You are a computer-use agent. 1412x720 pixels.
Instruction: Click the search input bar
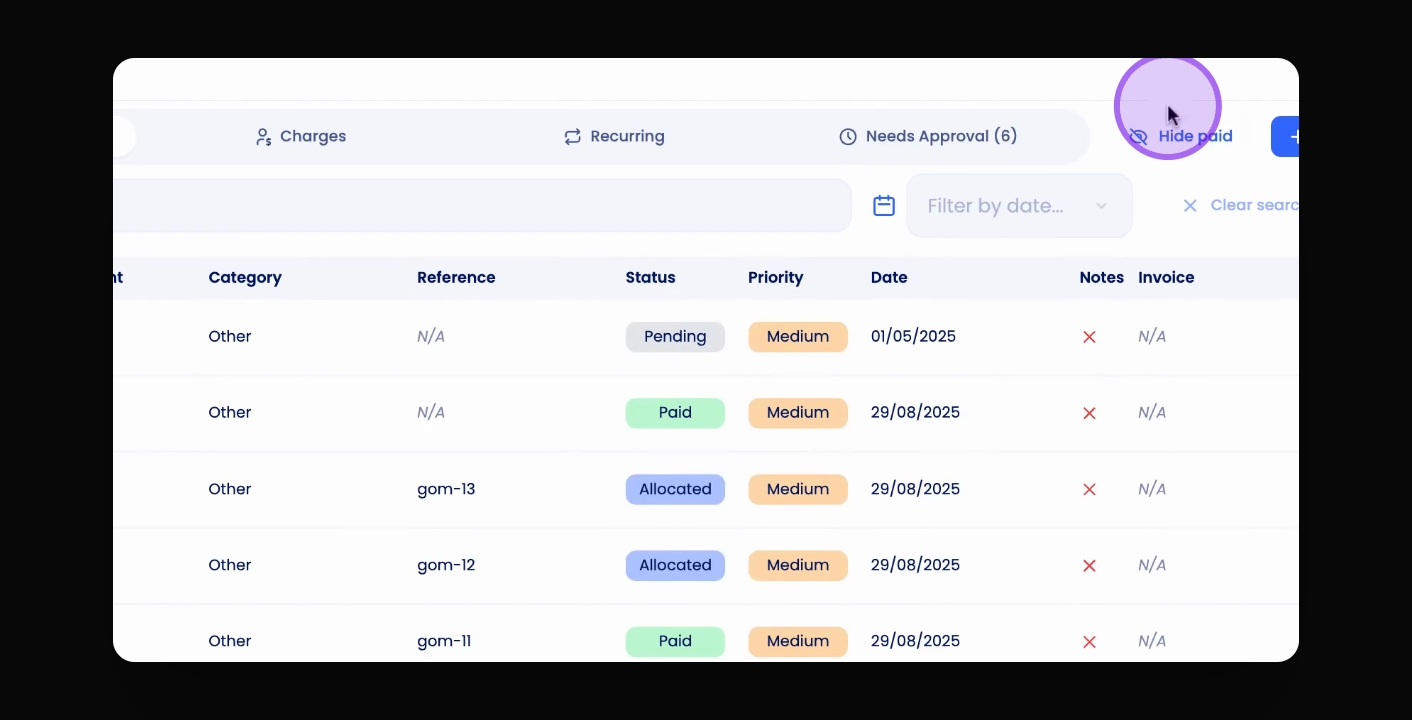point(482,206)
